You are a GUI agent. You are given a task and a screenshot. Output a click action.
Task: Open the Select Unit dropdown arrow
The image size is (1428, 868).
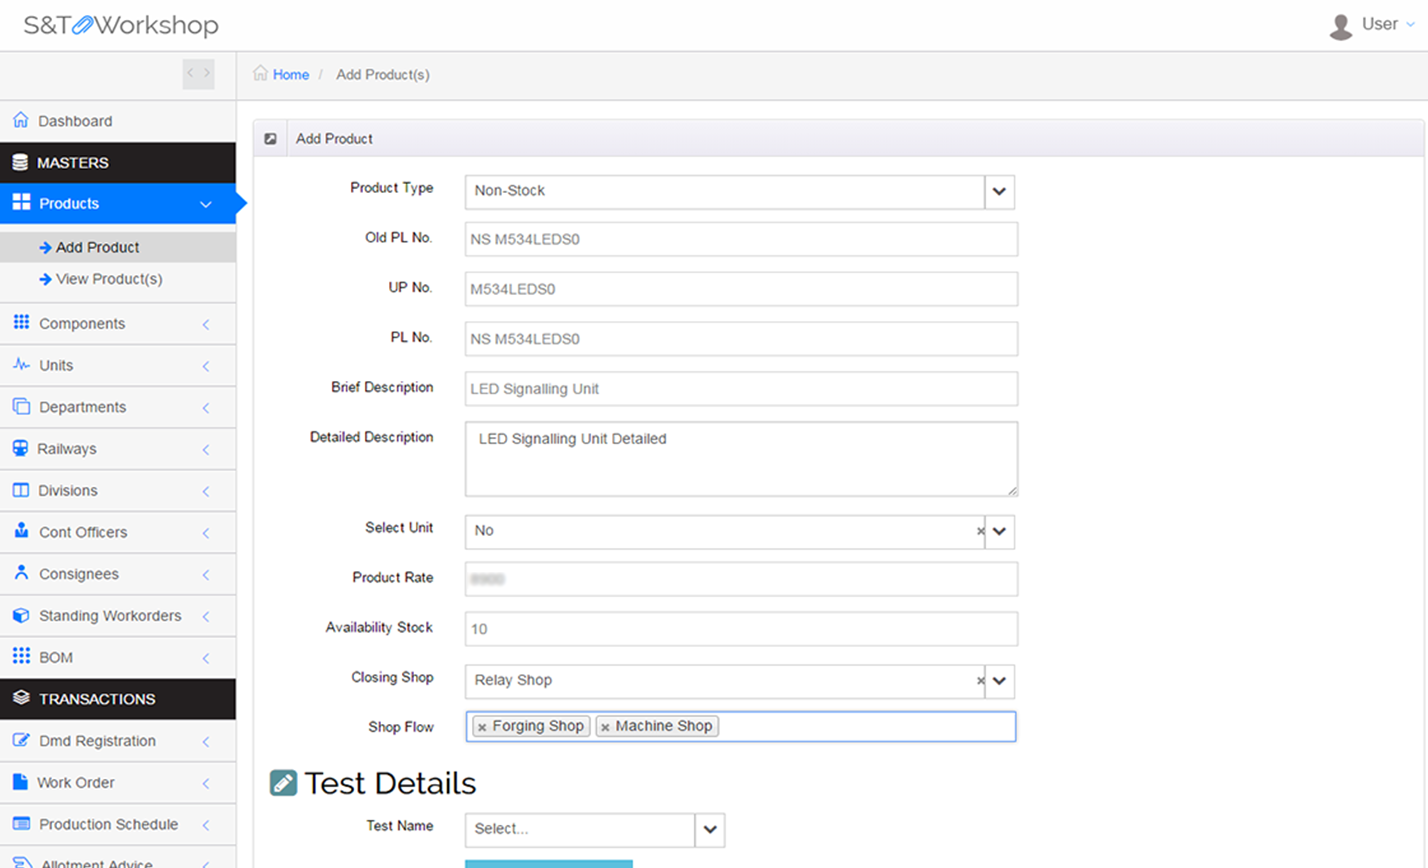pyautogui.click(x=999, y=532)
